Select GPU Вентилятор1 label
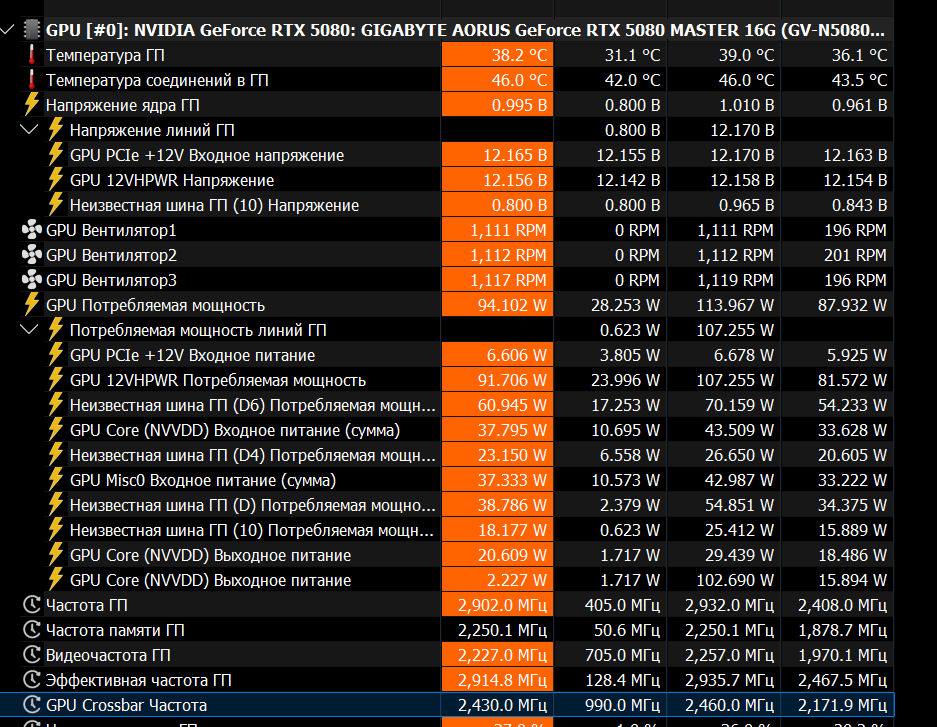937x727 pixels. [x=111, y=231]
